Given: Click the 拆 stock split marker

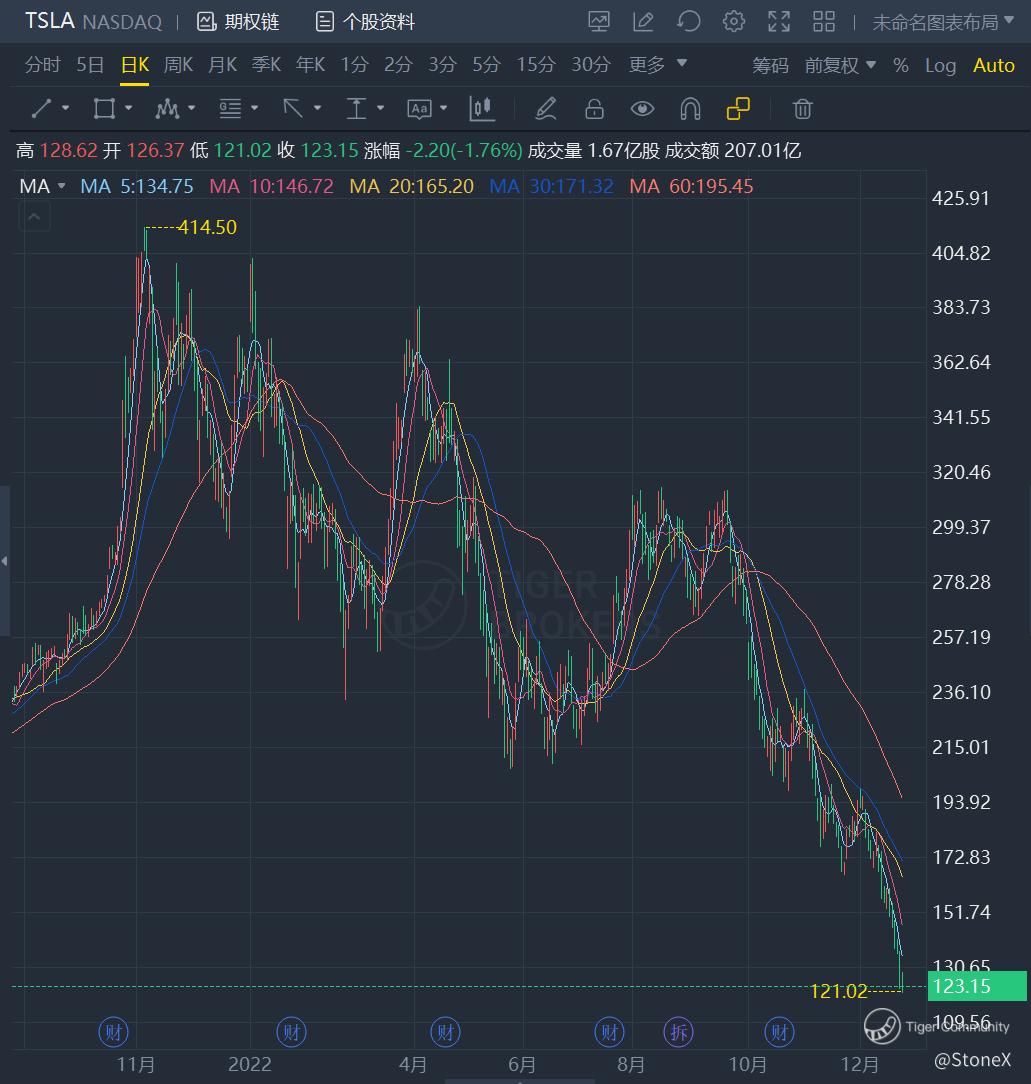Looking at the screenshot, I should [679, 1032].
